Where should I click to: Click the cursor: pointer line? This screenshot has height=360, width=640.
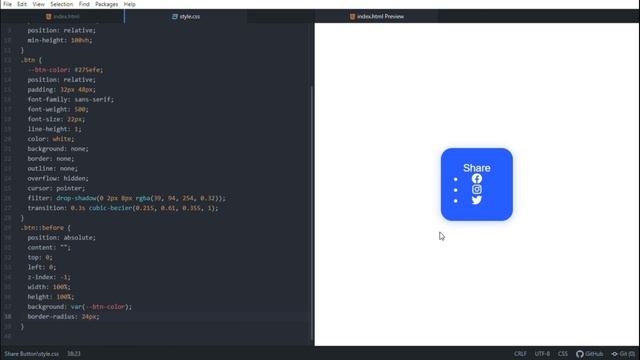(56, 188)
